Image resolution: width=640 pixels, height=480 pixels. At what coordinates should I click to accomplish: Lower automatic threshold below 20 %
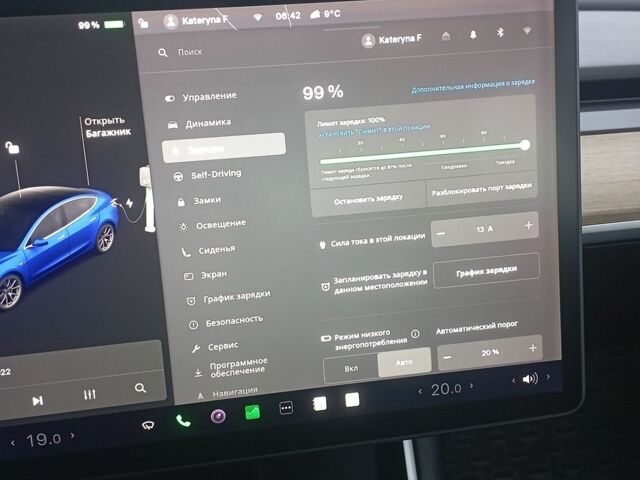pos(447,357)
